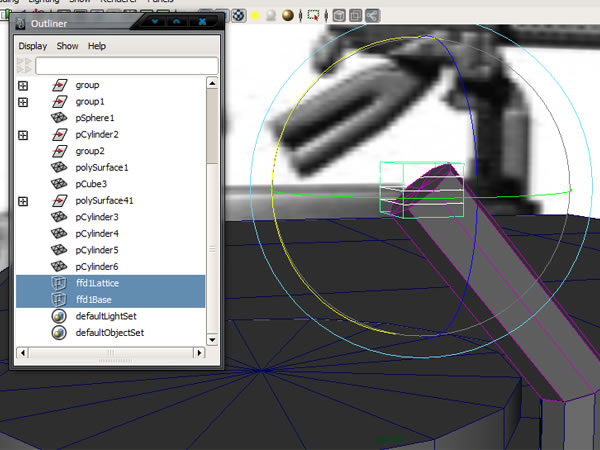The height and width of the screenshot is (450, 600).
Task: Select ffd1Base in the Outliner
Action: [x=94, y=300]
